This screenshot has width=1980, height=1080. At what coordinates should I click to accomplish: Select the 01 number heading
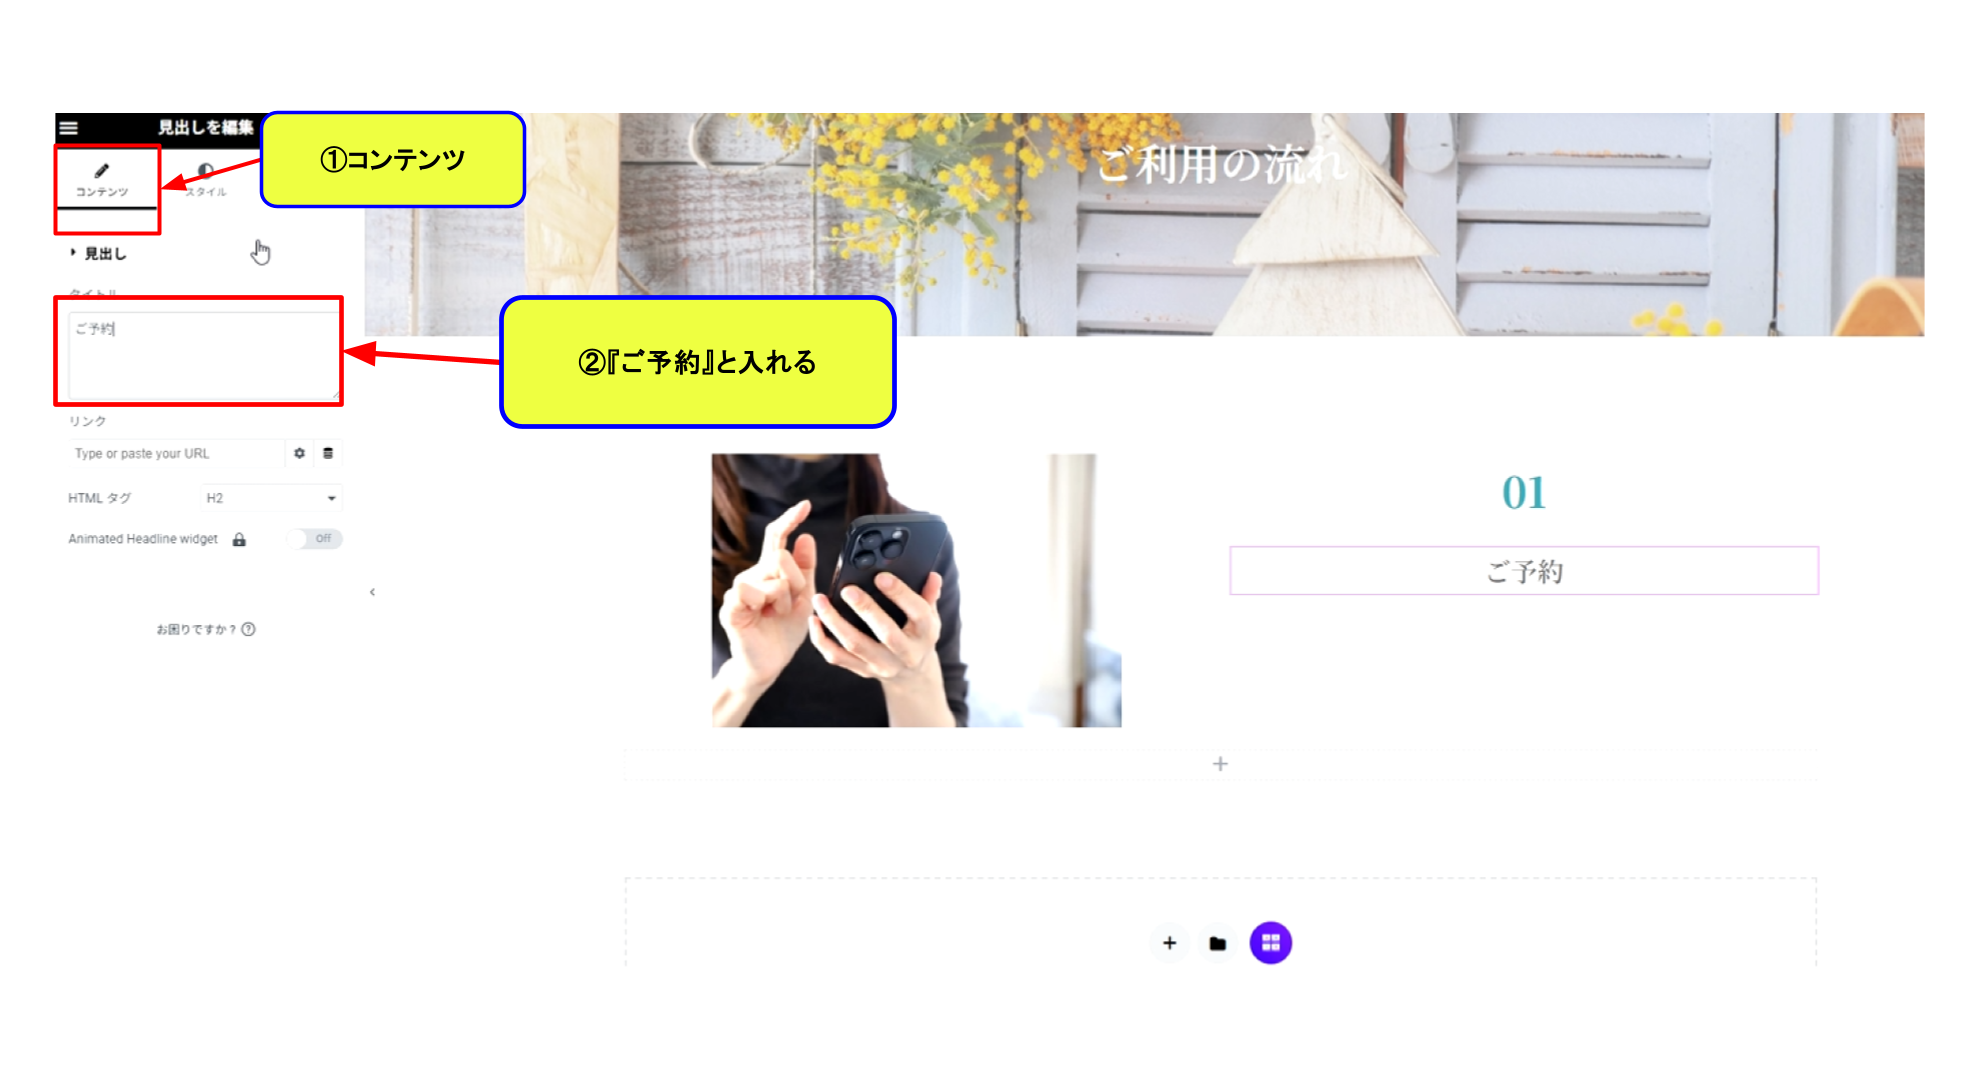(x=1524, y=493)
